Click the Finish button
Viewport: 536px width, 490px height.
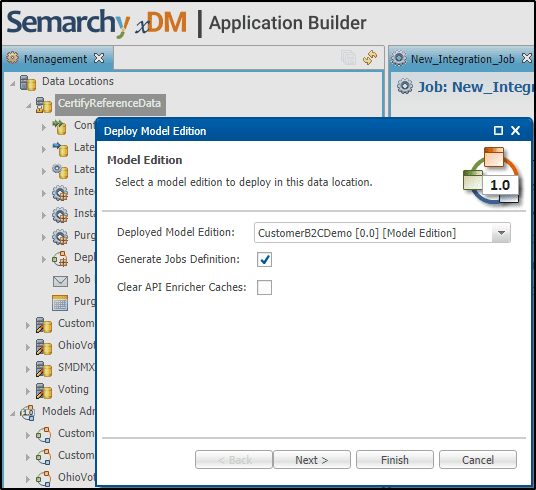[395, 460]
